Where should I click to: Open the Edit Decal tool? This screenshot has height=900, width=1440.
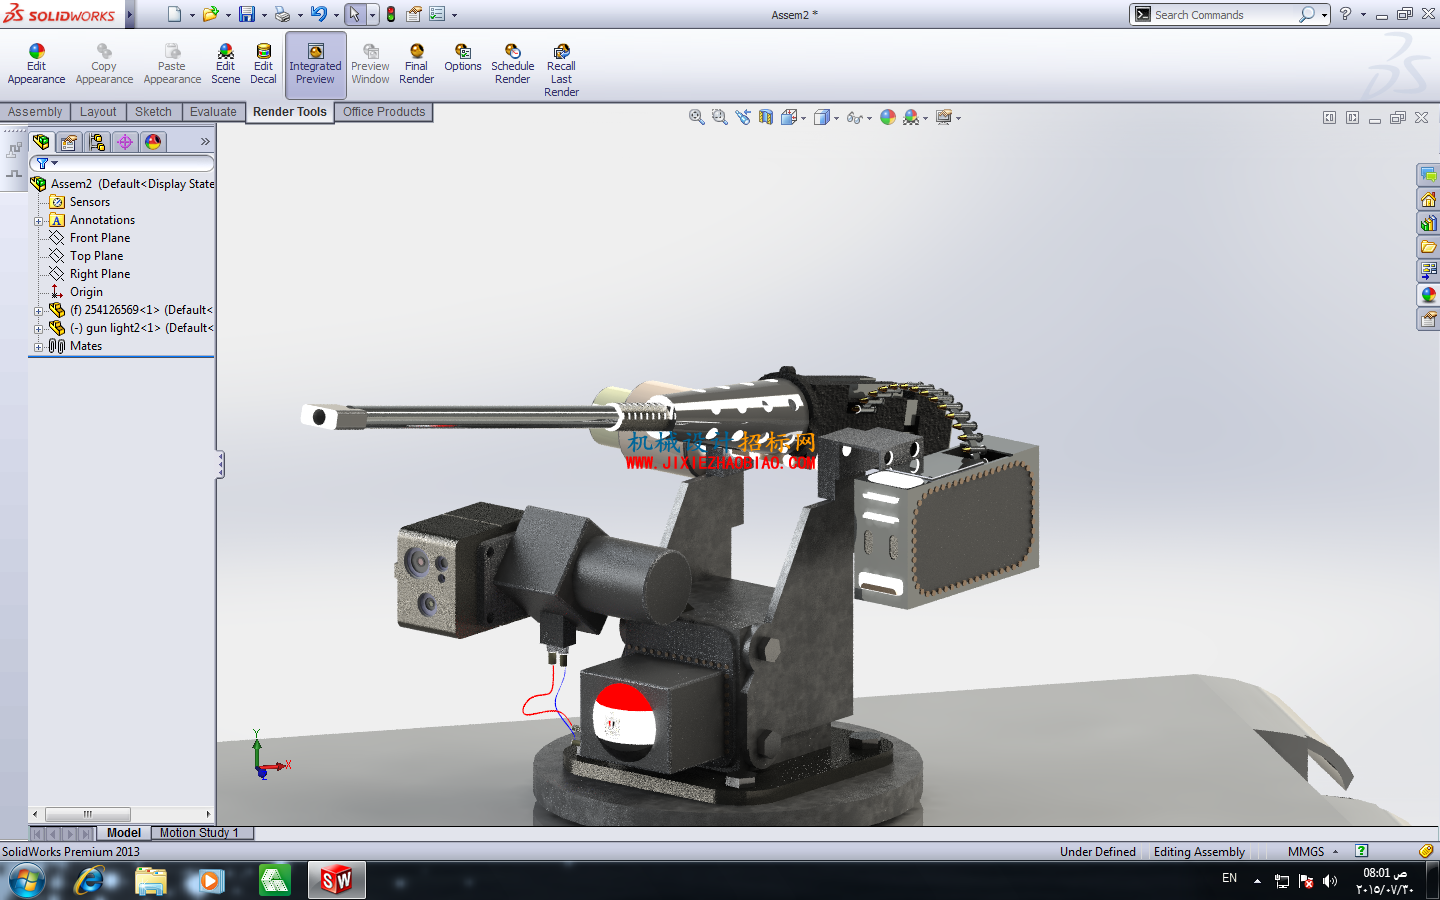(x=263, y=64)
